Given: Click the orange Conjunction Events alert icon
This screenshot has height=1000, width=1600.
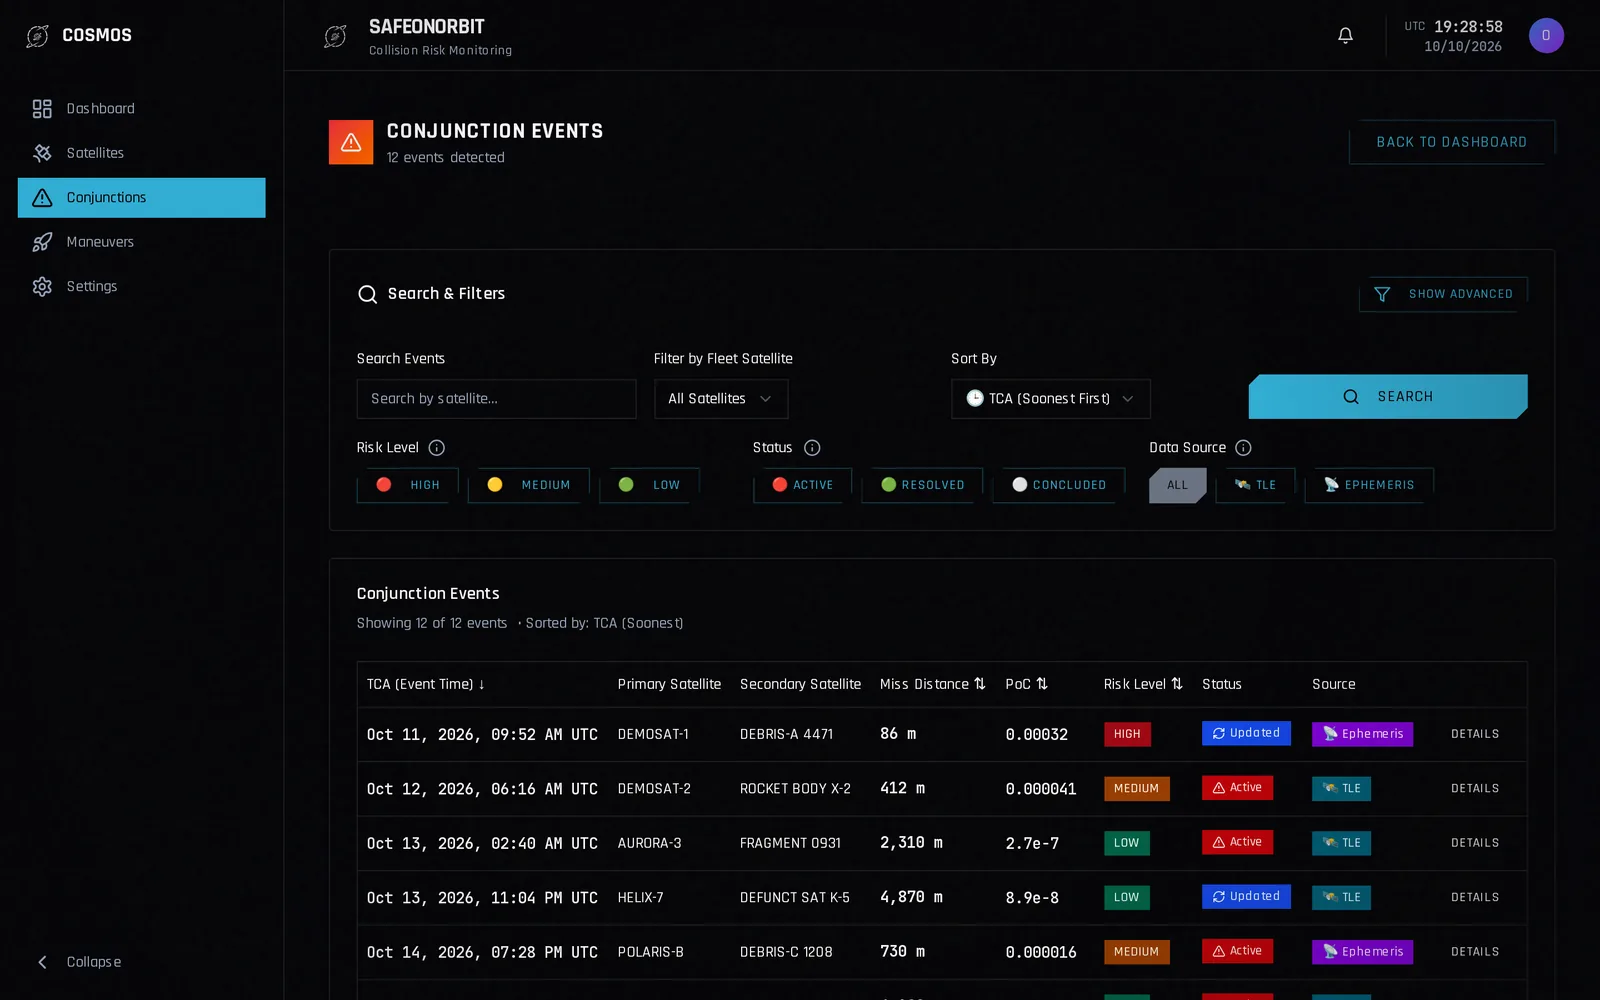Looking at the screenshot, I should click(351, 142).
